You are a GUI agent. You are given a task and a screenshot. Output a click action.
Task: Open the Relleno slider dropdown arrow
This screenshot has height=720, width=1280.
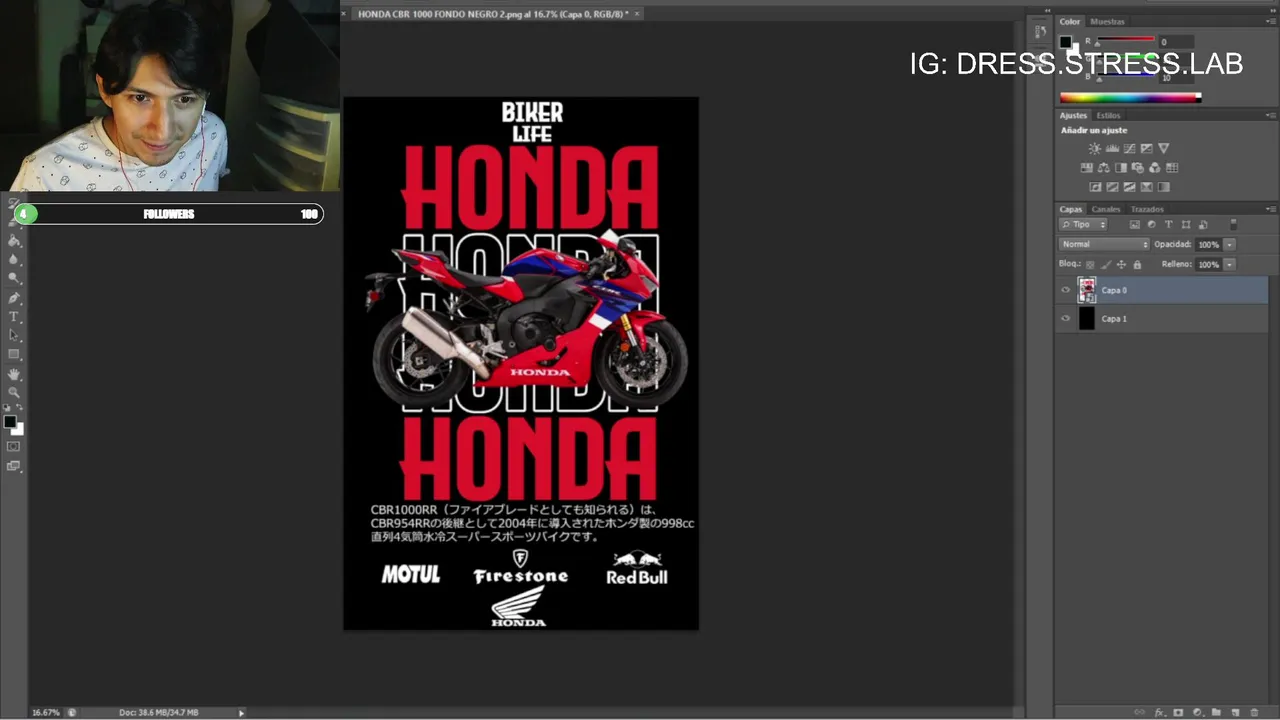click(x=1229, y=265)
